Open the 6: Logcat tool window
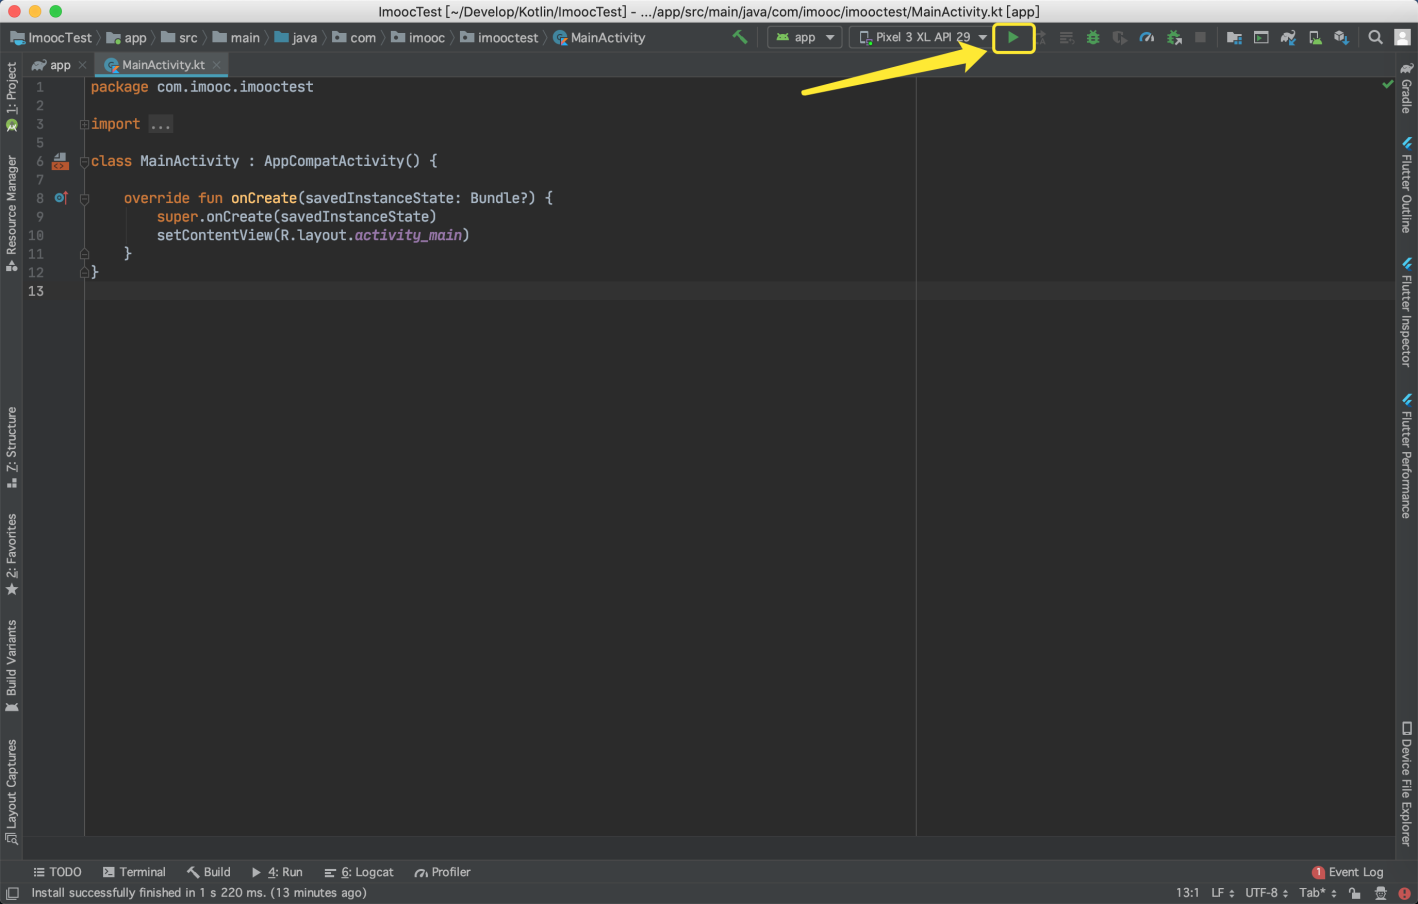The height and width of the screenshot is (904, 1418). (358, 872)
